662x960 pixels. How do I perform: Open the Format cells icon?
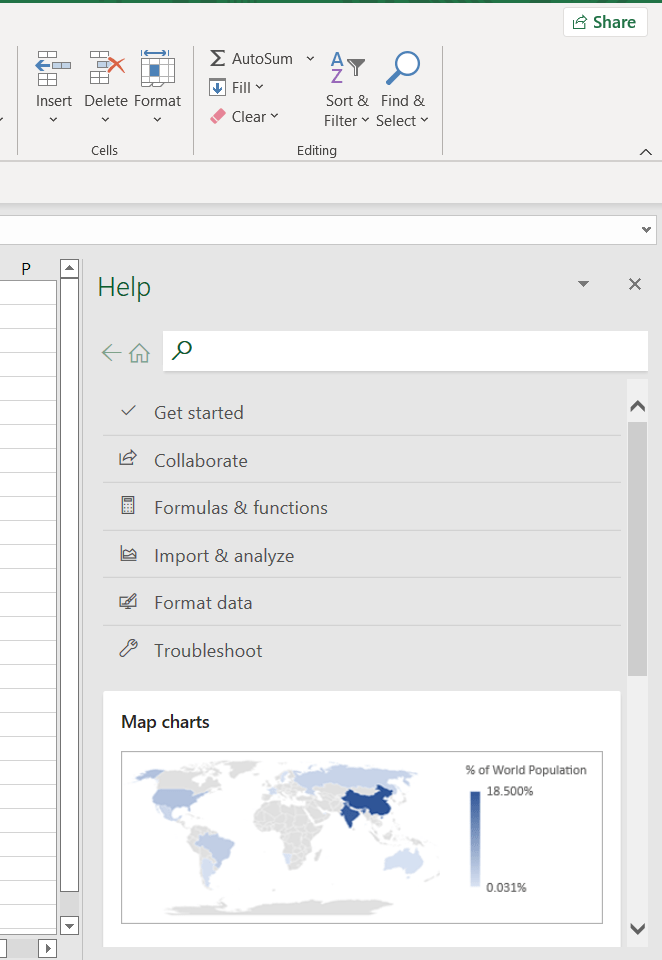(157, 69)
